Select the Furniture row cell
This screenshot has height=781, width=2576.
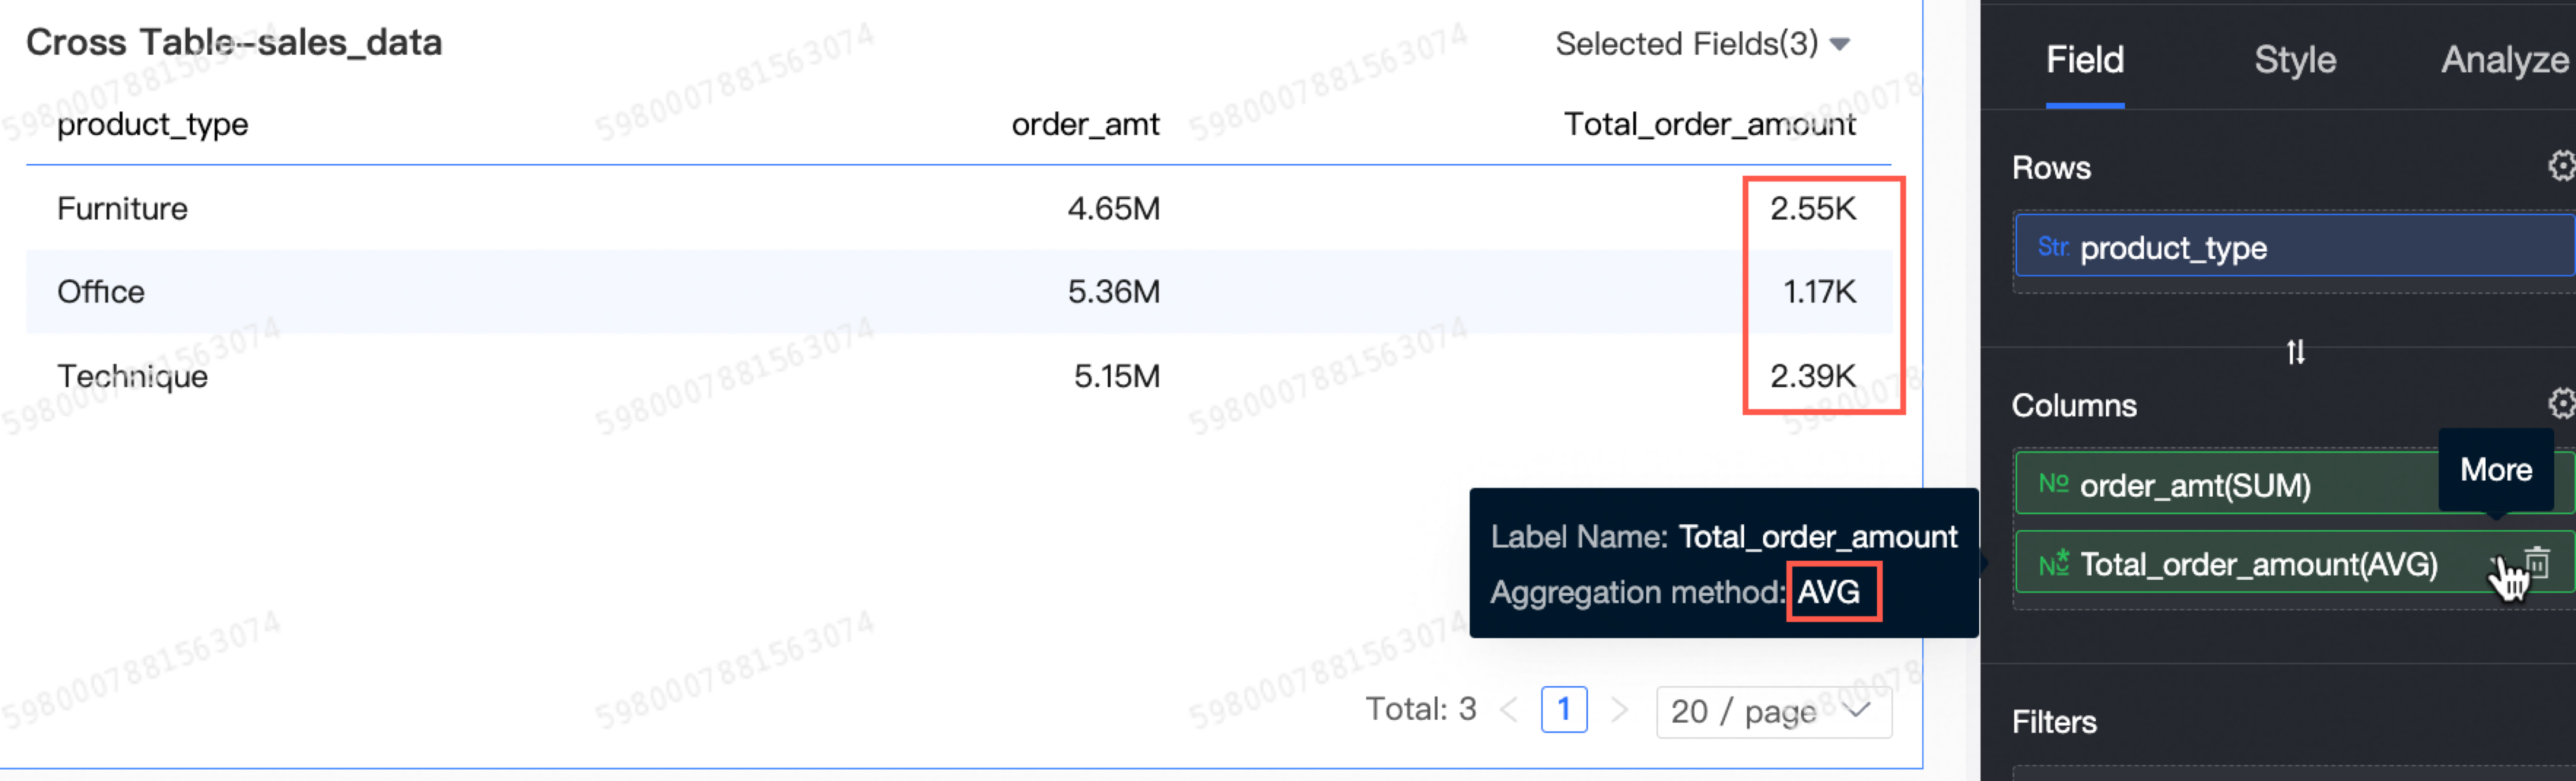coord(122,208)
